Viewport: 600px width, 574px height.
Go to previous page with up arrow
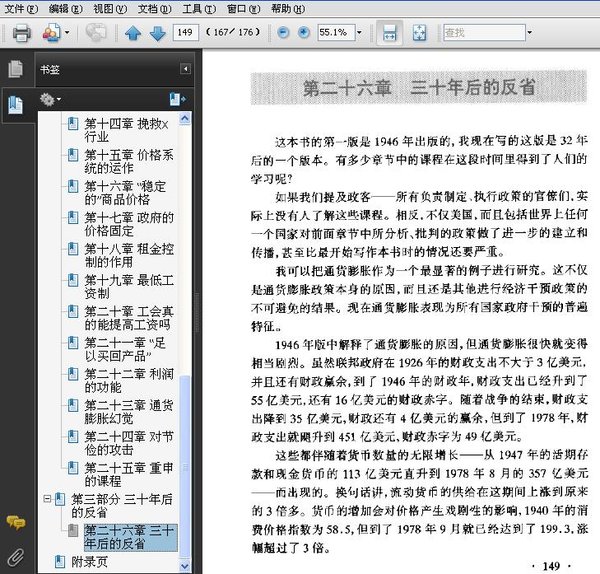click(133, 33)
